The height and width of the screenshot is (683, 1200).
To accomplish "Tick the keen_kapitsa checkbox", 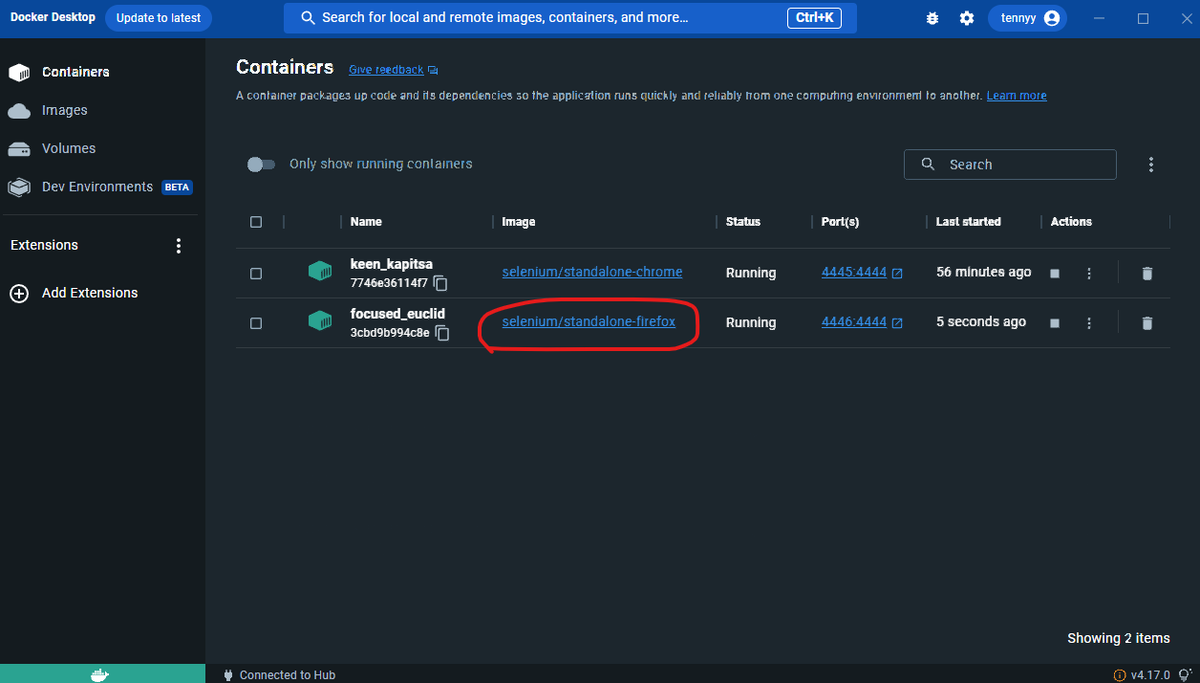I will [x=256, y=273].
